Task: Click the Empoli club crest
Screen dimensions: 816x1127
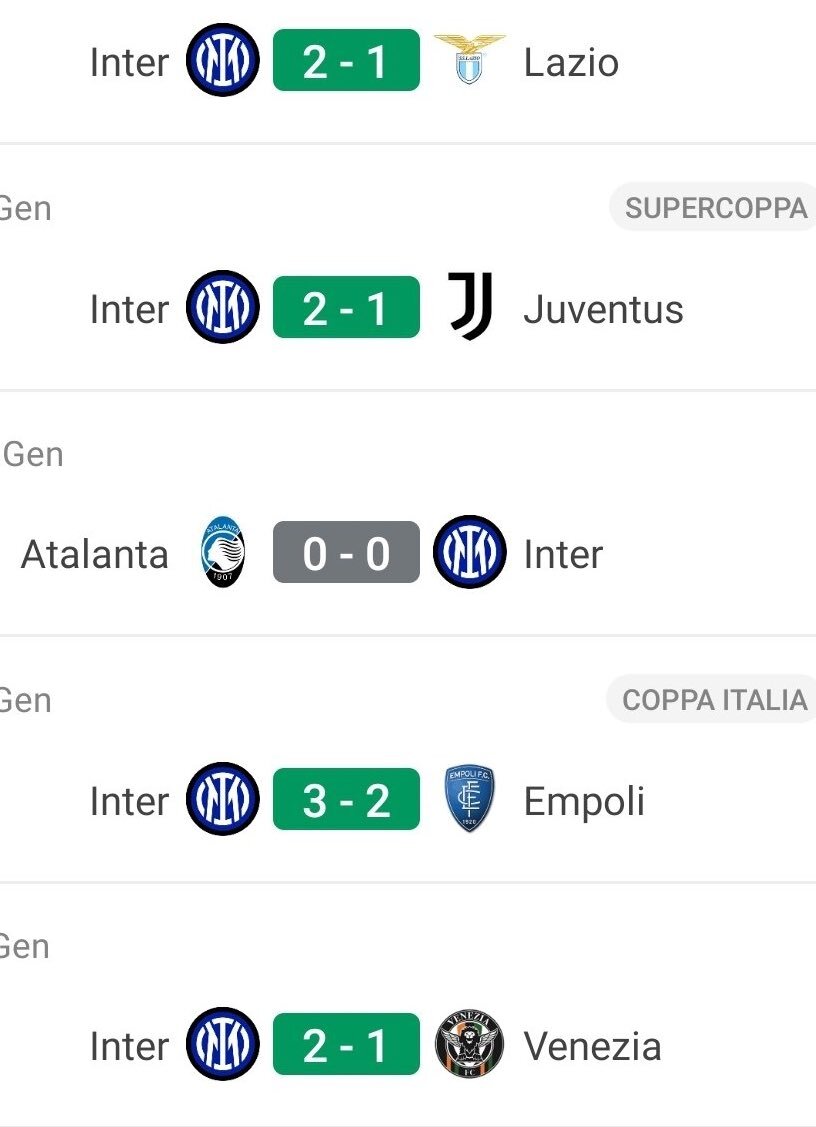Action: pos(469,798)
